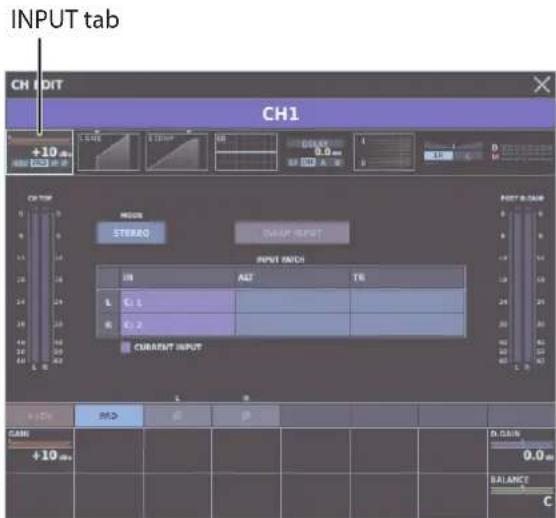Select the R row IN patch cell

coord(178,325)
